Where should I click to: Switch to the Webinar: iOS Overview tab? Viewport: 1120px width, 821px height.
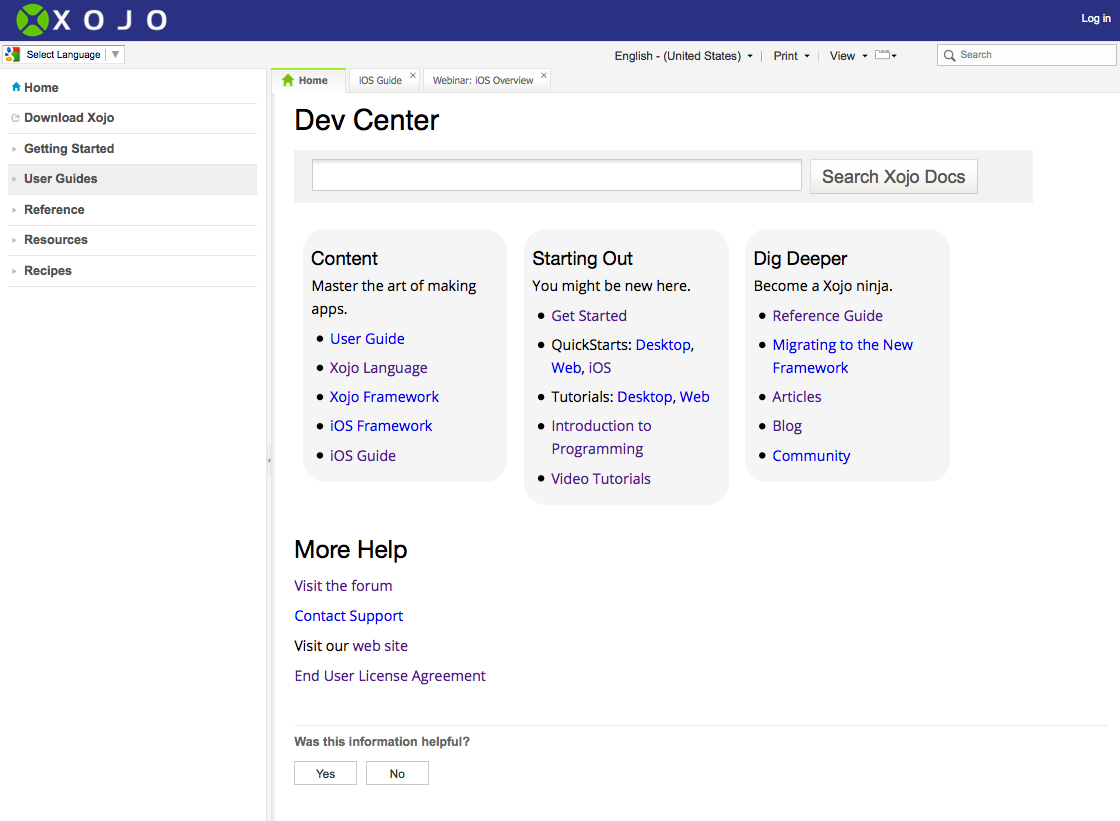pos(483,81)
